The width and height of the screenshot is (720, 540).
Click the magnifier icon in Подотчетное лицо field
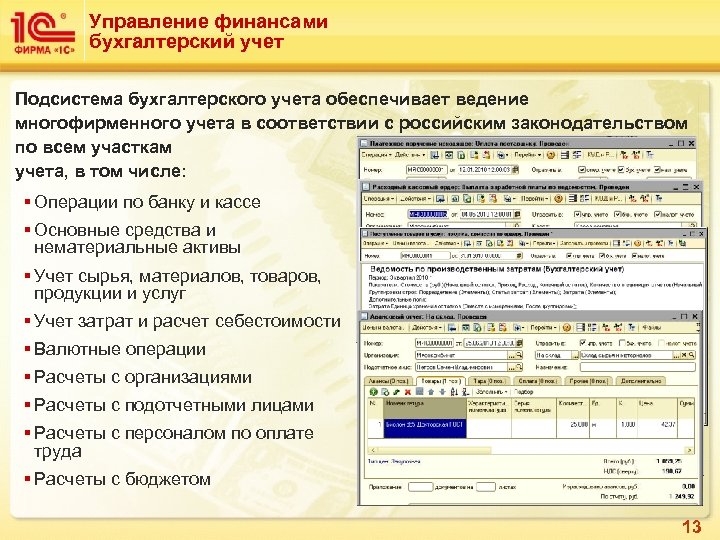tap(519, 367)
